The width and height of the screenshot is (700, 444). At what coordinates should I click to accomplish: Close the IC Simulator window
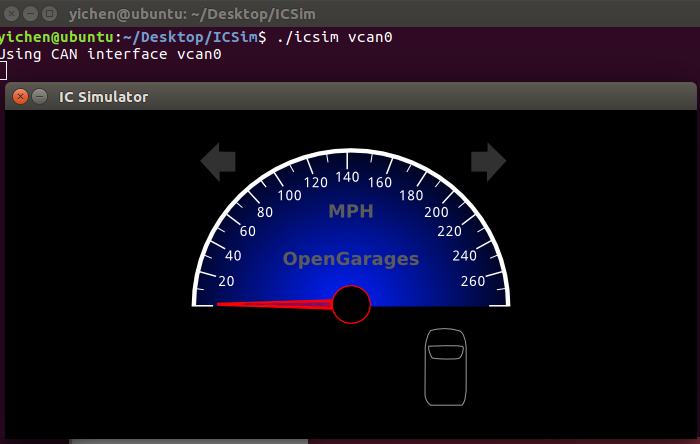(20, 96)
